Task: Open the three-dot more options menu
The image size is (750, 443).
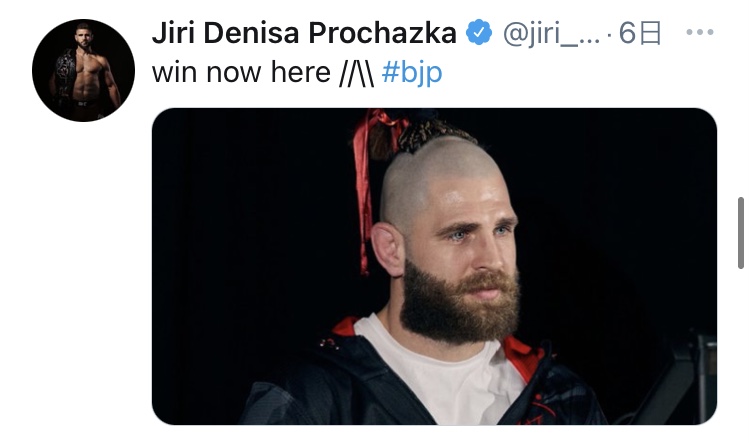Action: click(699, 33)
